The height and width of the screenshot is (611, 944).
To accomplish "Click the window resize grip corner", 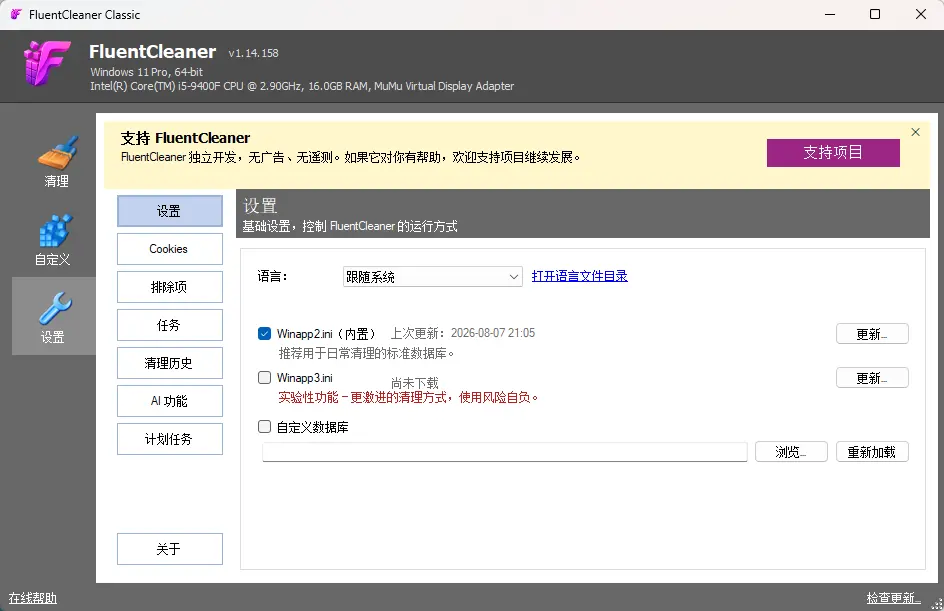I will 937,604.
